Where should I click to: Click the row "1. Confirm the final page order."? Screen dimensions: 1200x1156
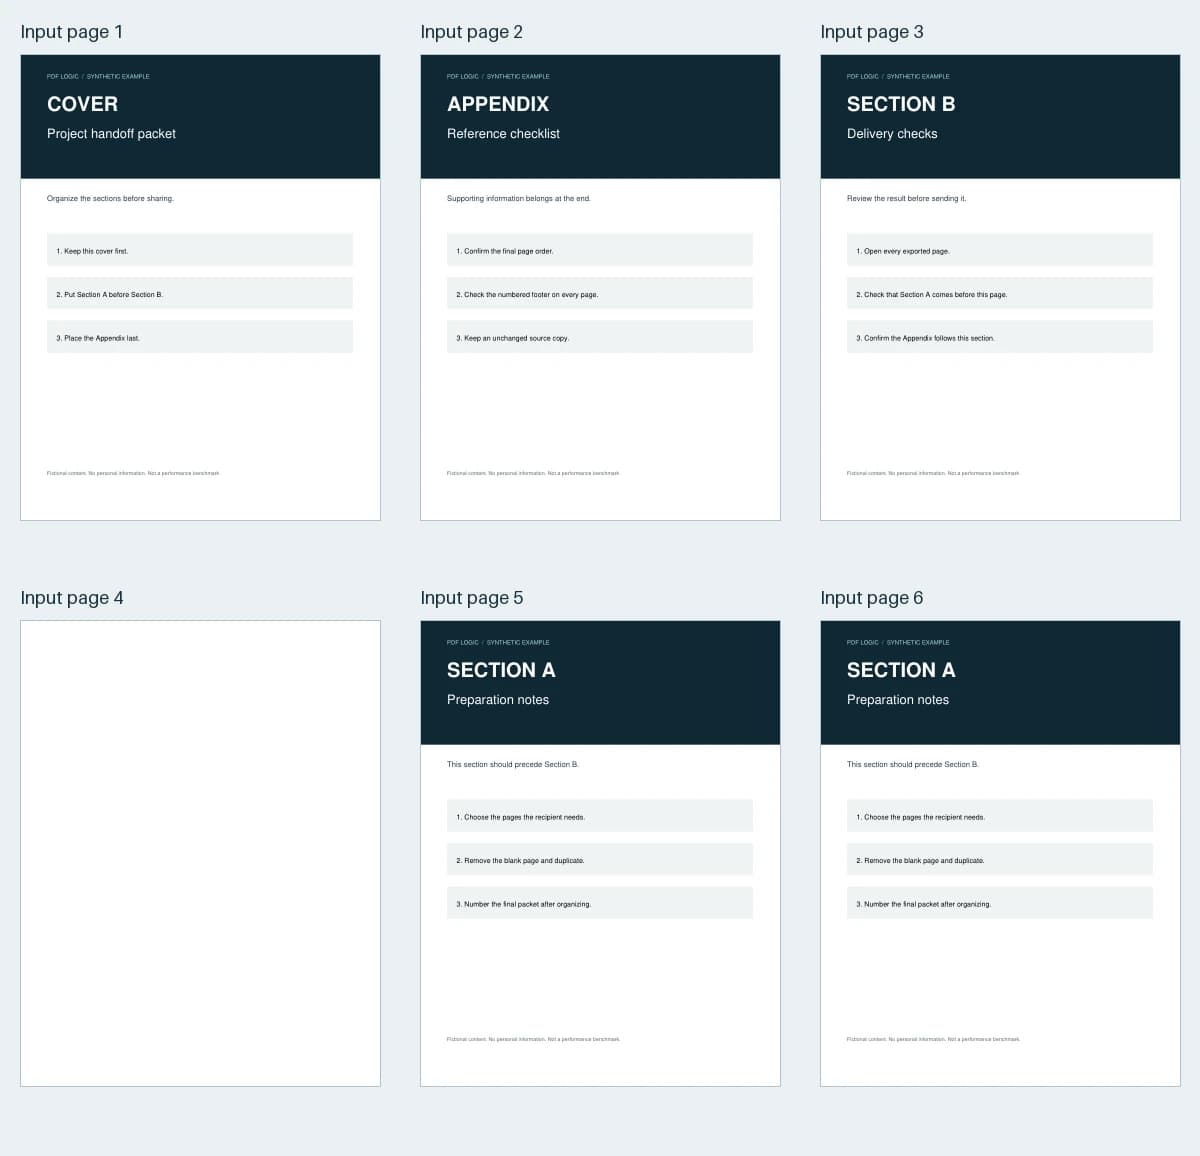tap(600, 250)
